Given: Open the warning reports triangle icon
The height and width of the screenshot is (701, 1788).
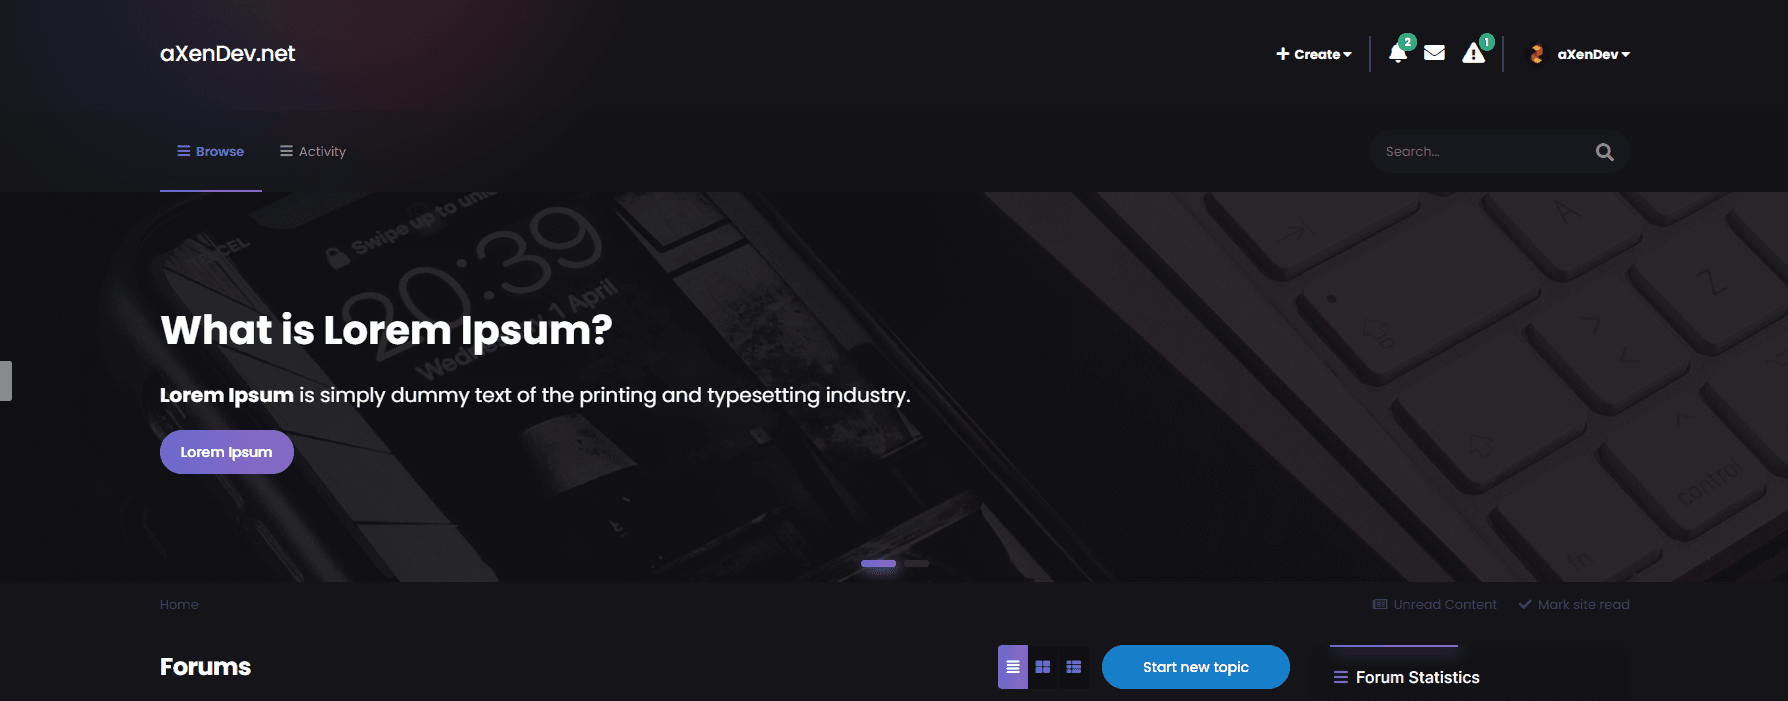Looking at the screenshot, I should click(1473, 54).
